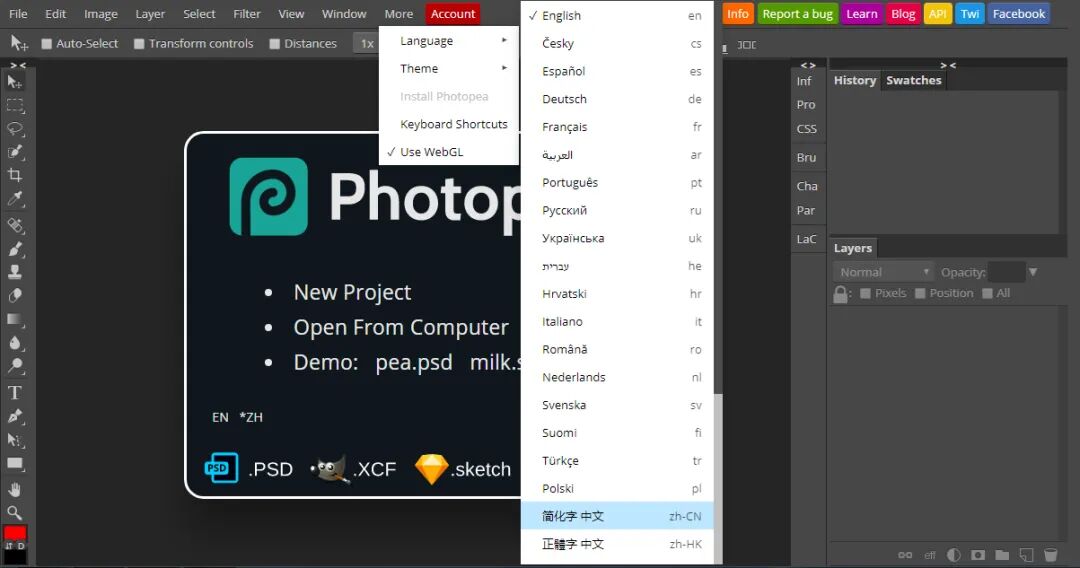Select the Type tool
This screenshot has width=1080, height=568.
14,392
